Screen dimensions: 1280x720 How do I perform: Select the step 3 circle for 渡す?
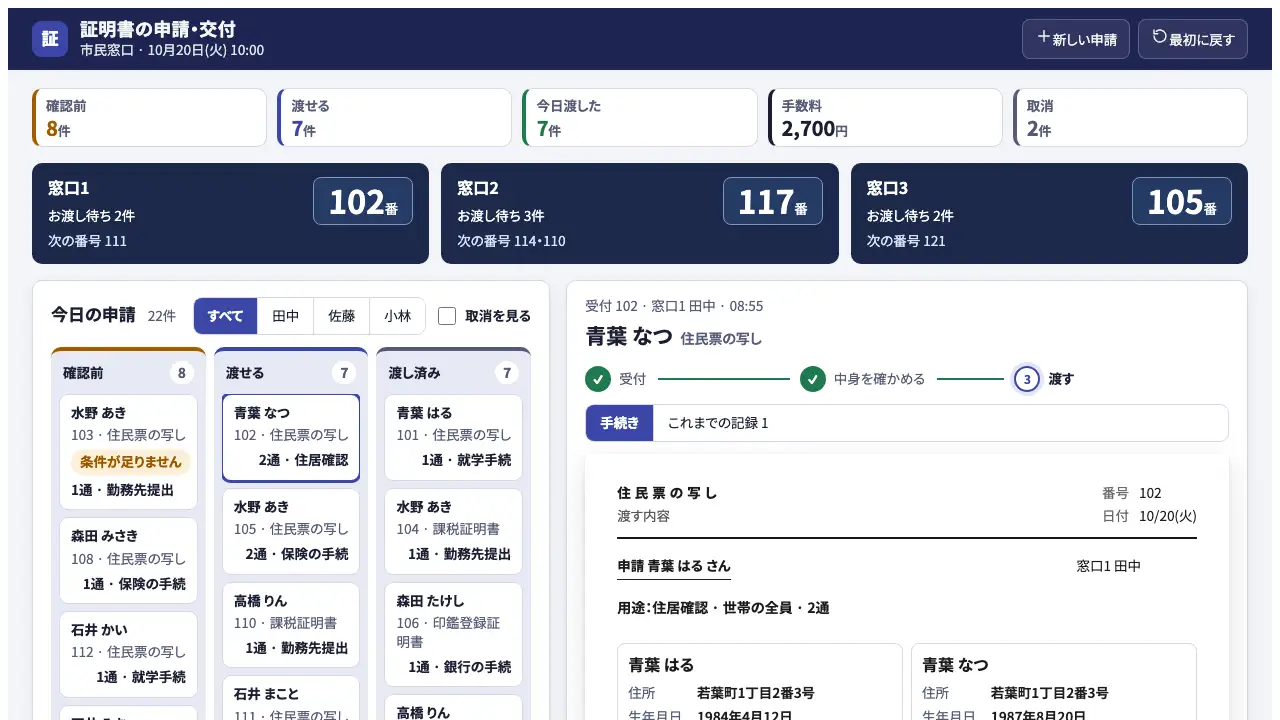coord(1027,379)
